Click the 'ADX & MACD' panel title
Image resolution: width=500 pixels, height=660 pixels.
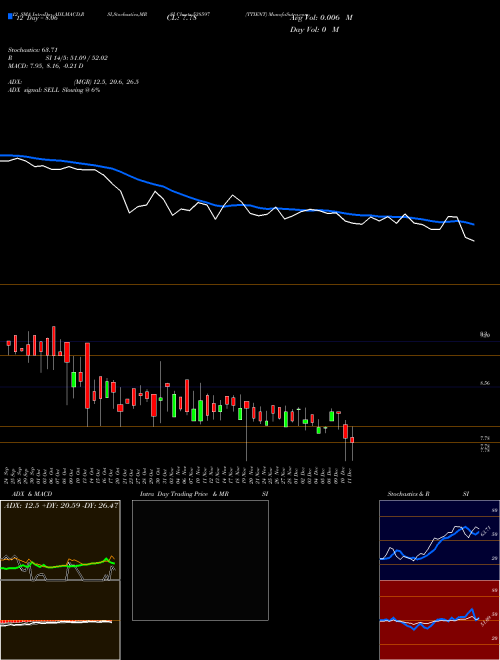point(32,494)
